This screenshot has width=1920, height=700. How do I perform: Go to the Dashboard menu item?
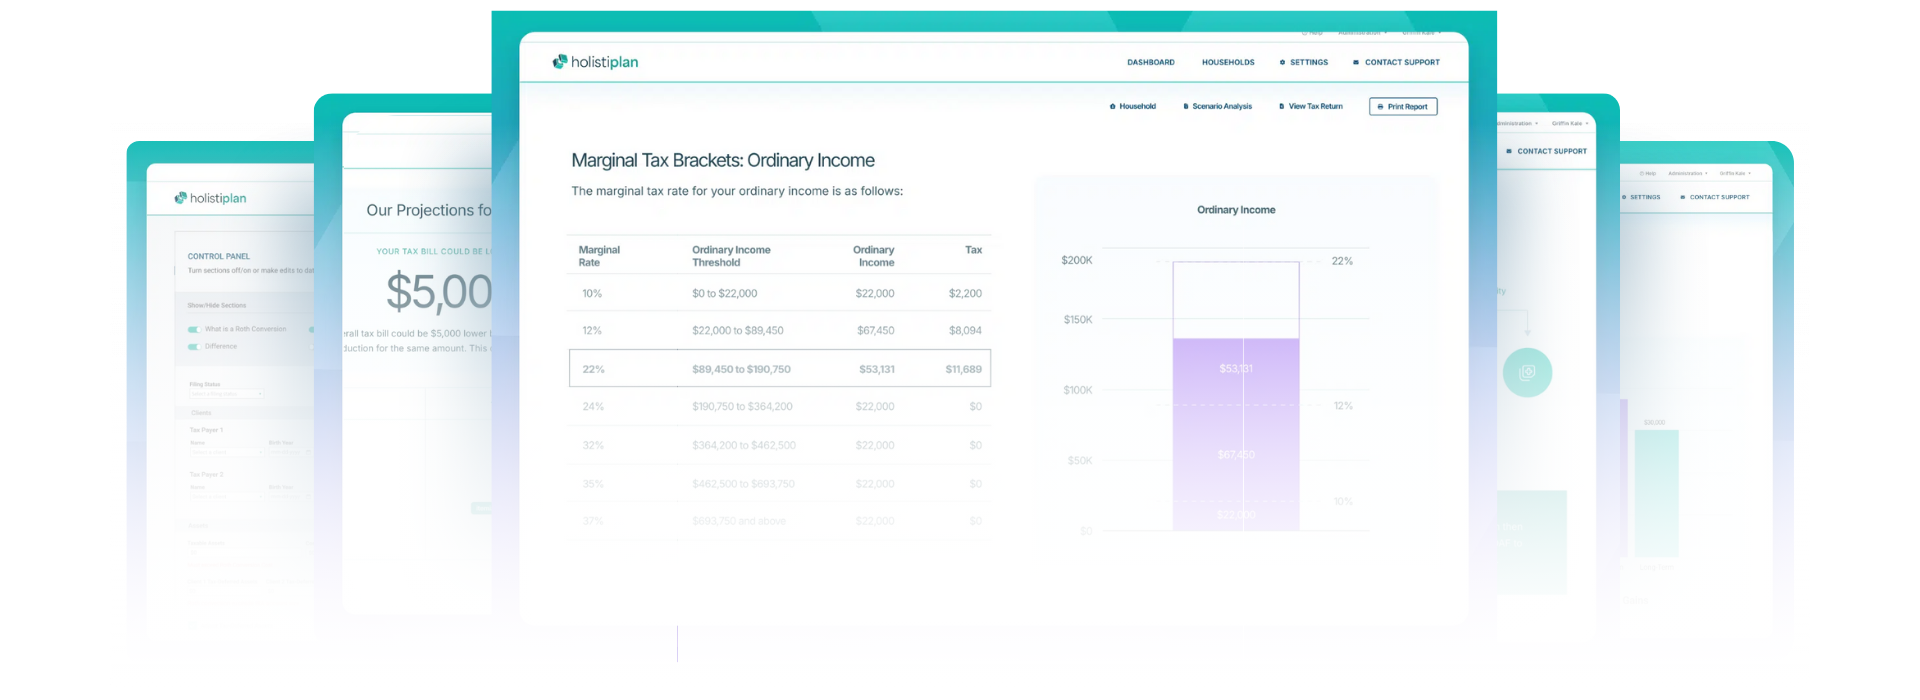tap(1150, 62)
